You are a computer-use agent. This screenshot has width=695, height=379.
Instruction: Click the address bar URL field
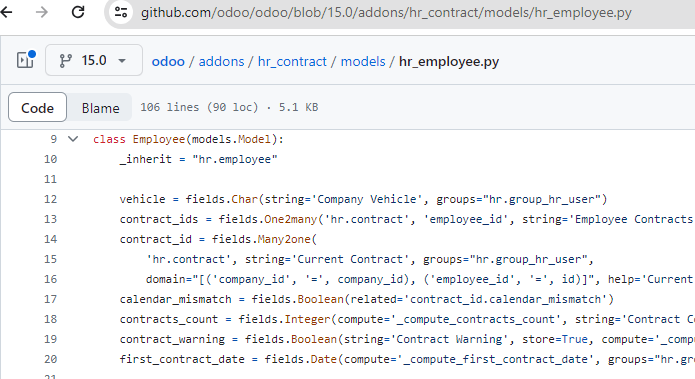pyautogui.click(x=386, y=13)
